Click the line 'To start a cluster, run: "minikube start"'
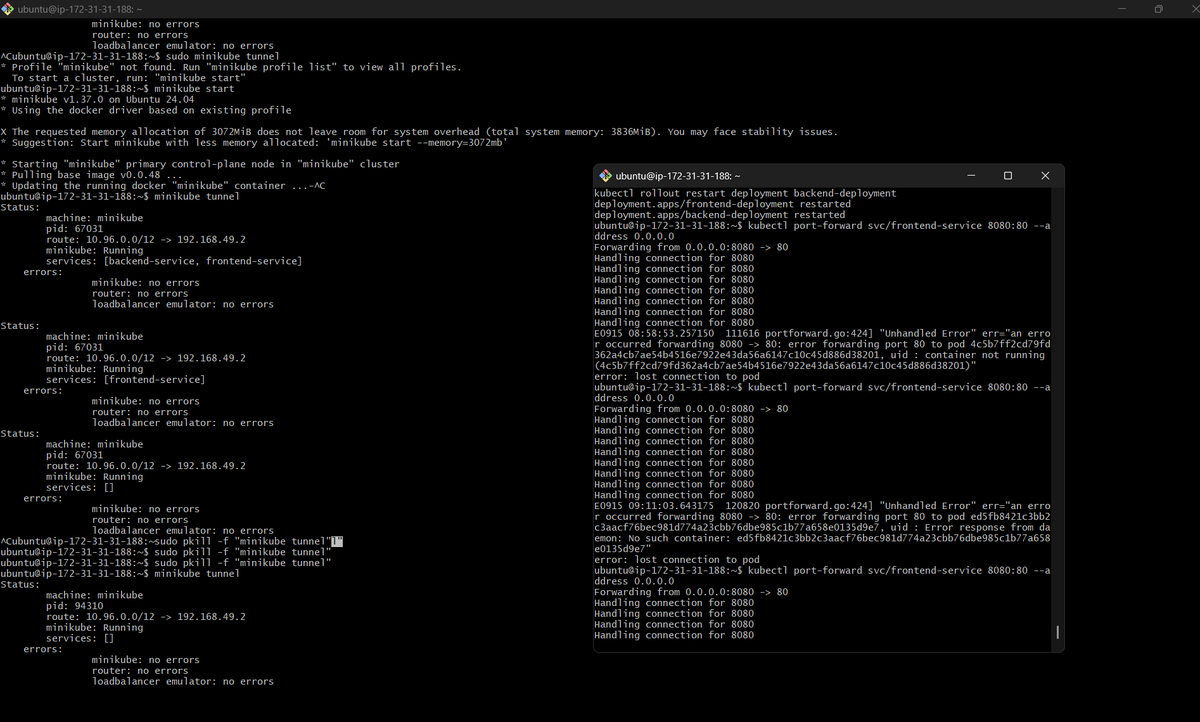The height and width of the screenshot is (722, 1200). (128, 78)
